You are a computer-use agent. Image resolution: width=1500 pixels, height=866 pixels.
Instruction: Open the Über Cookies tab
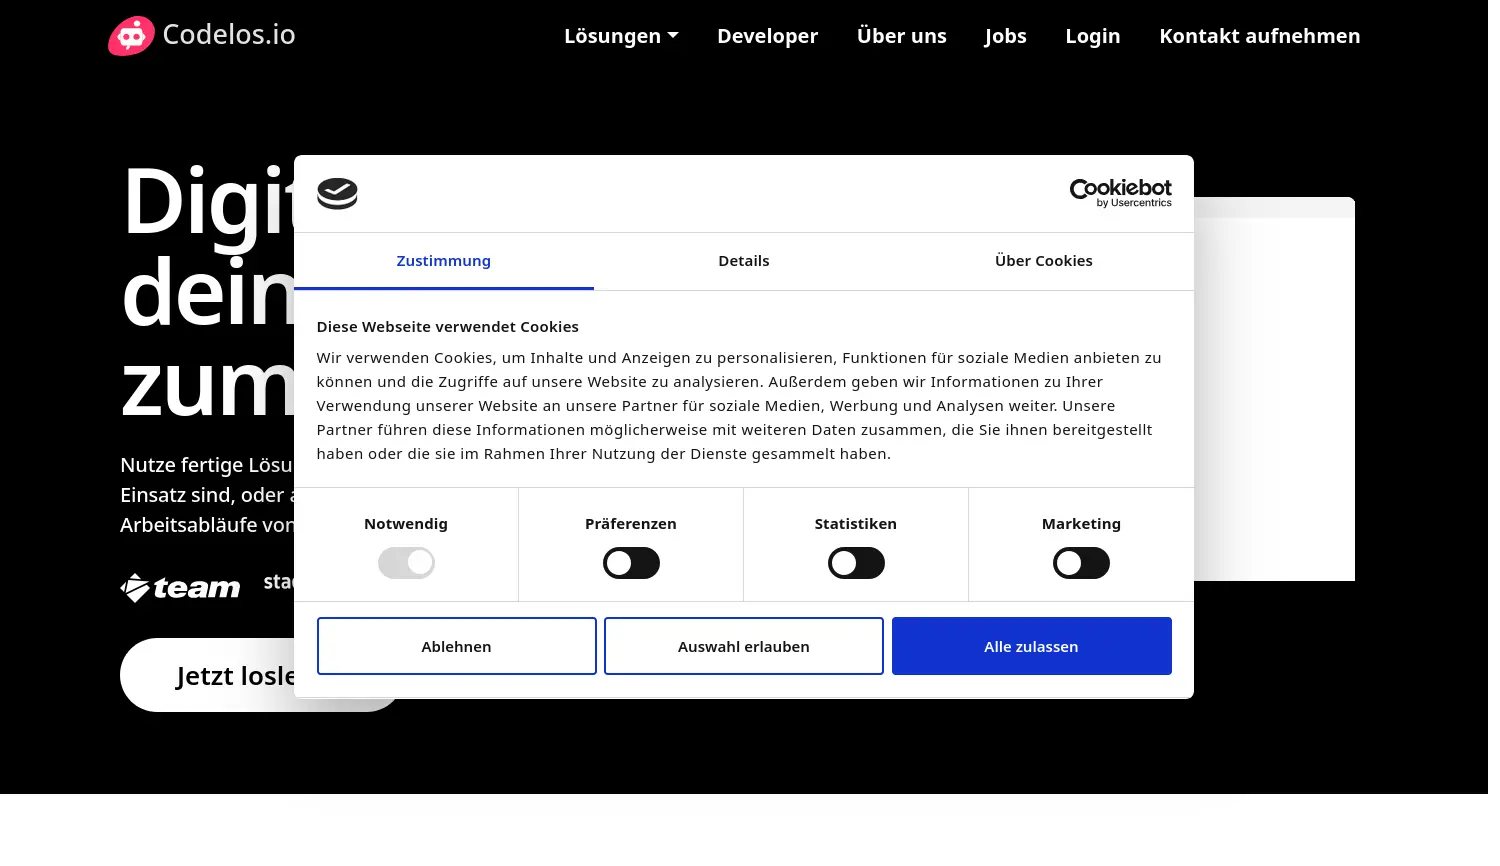(1044, 261)
